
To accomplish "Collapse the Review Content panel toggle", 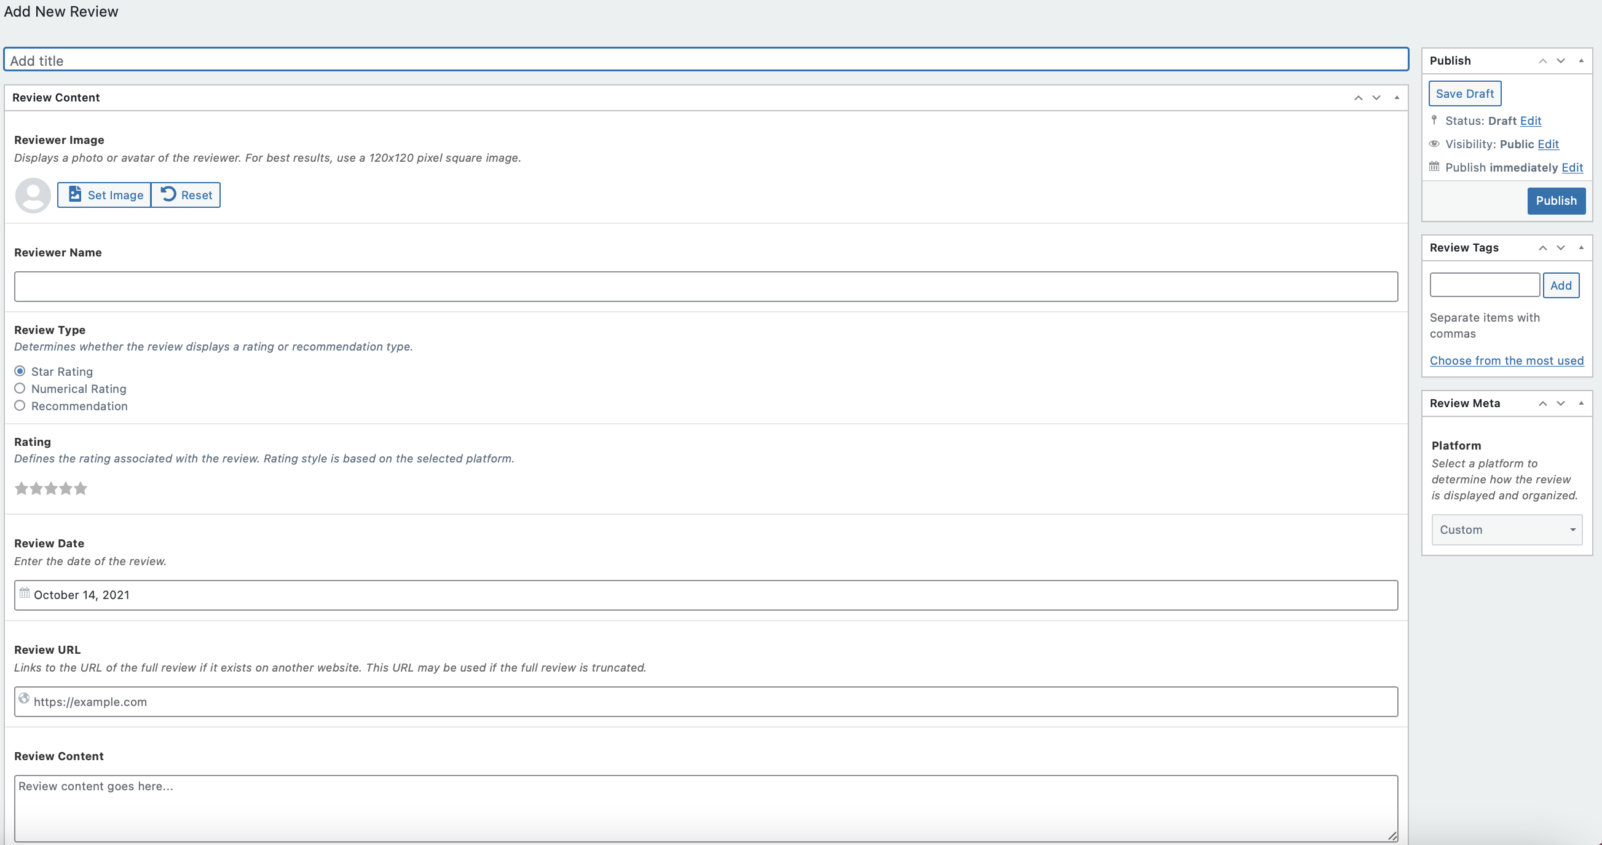I will click(1397, 98).
